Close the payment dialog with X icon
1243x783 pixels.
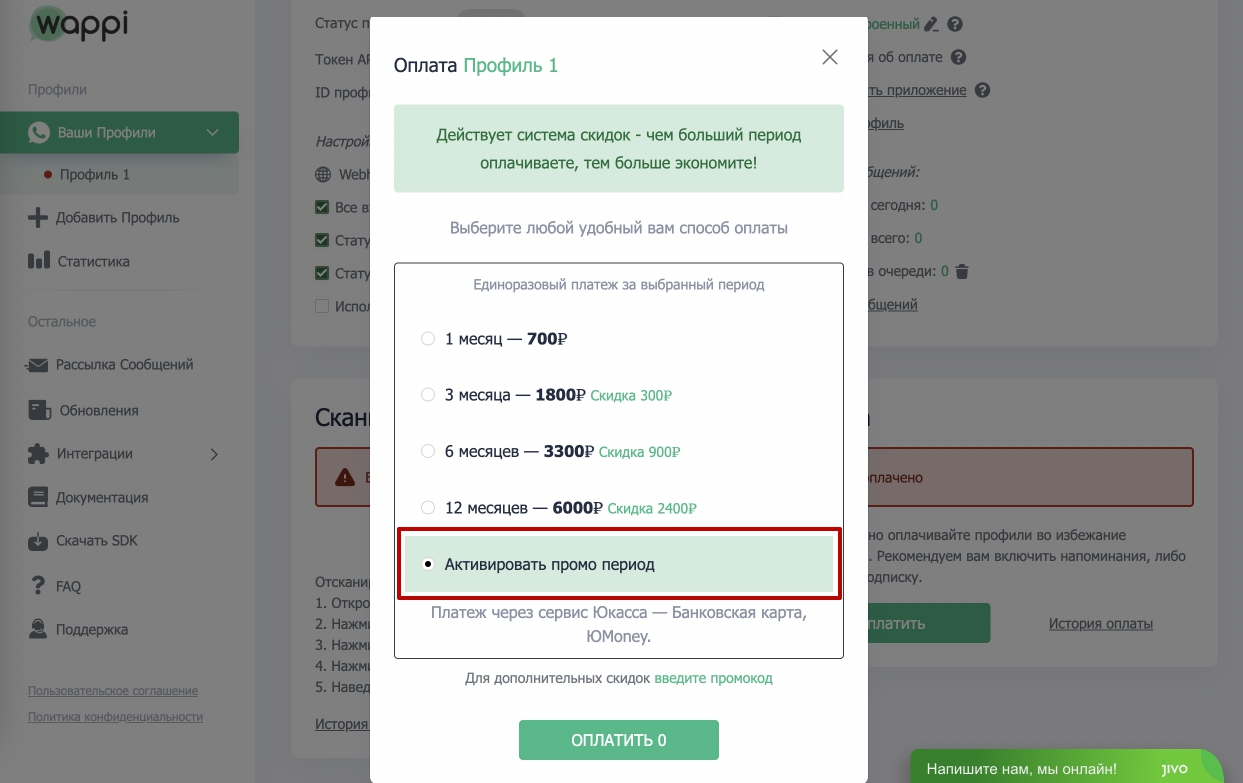(x=829, y=58)
